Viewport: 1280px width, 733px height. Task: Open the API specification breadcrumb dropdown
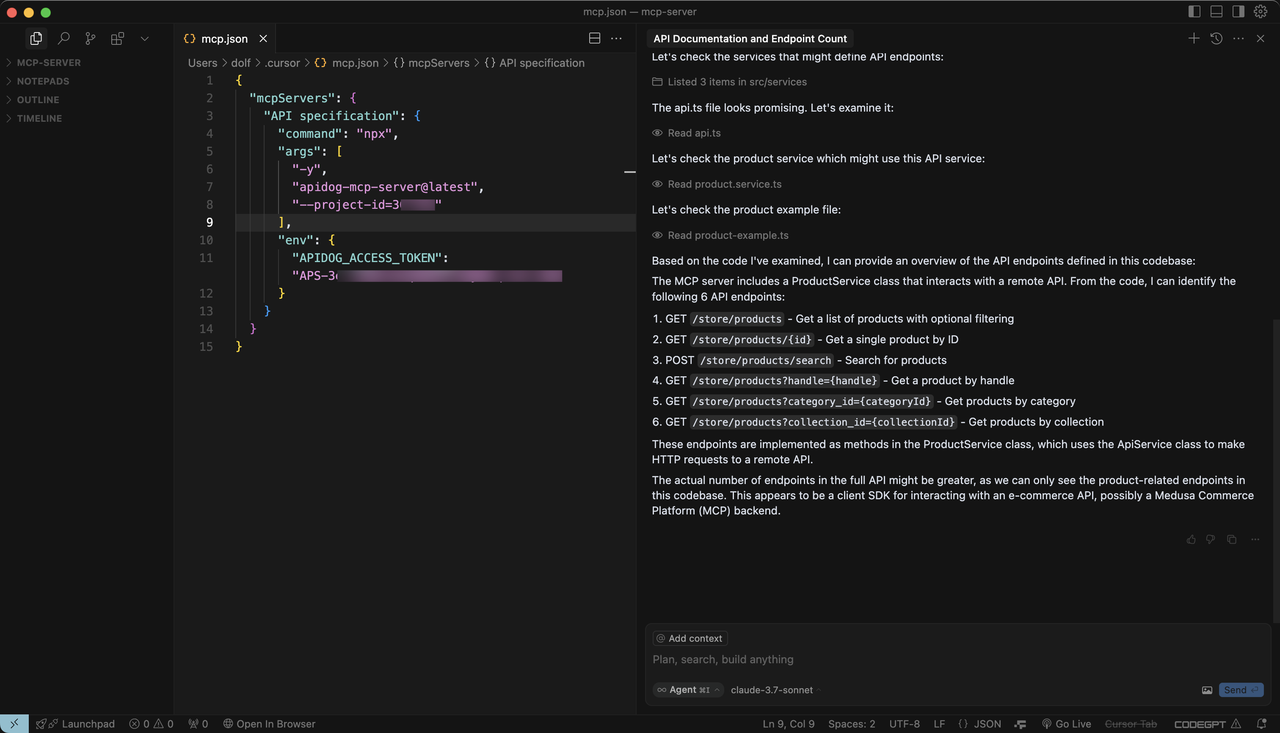pyautogui.click(x=534, y=63)
